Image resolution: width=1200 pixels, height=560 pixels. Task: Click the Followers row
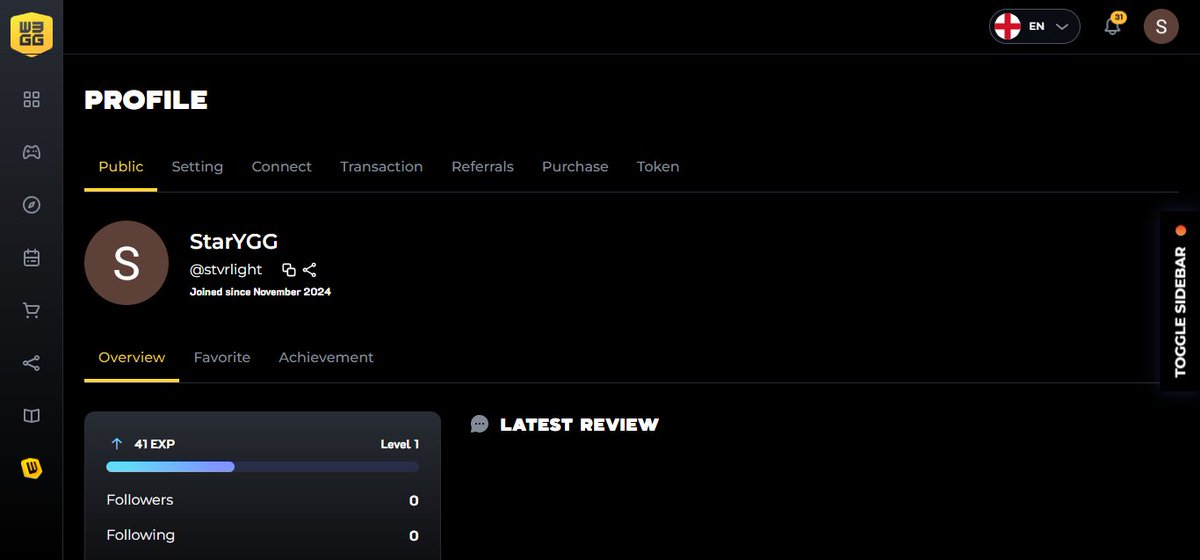tap(262, 500)
